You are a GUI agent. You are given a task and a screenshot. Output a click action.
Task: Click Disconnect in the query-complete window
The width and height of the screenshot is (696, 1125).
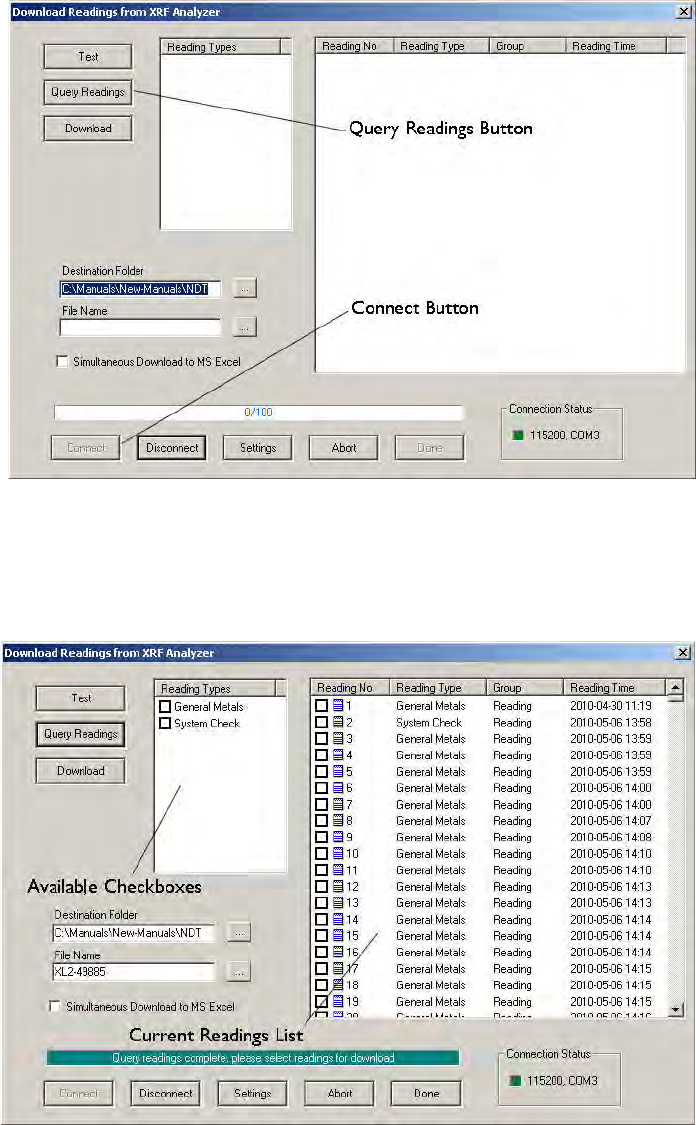pos(166,1093)
